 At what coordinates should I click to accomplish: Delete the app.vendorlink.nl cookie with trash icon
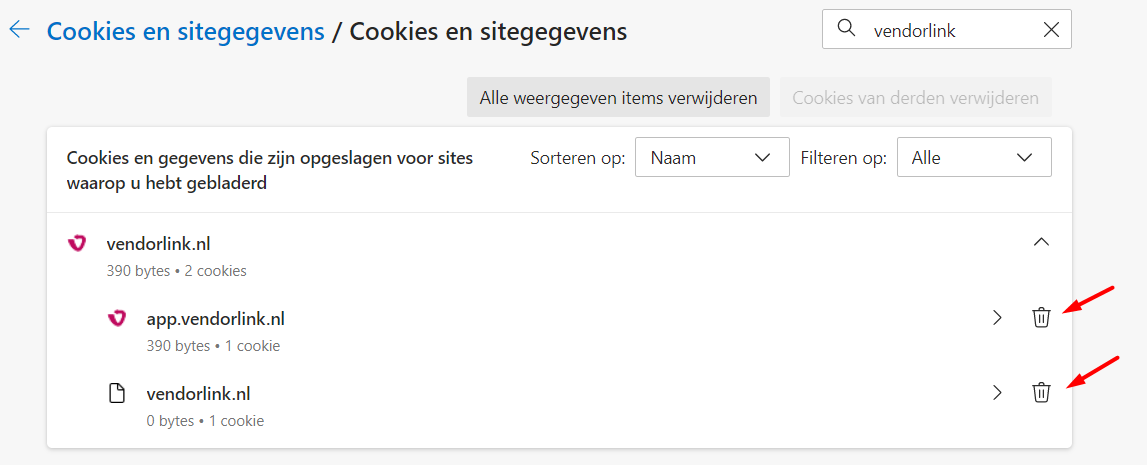click(x=1040, y=317)
